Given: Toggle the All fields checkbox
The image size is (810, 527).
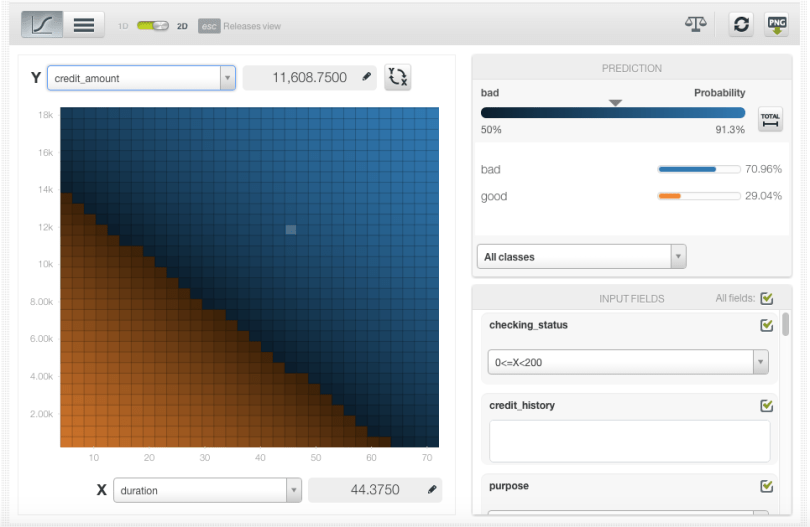Looking at the screenshot, I should click(x=767, y=298).
